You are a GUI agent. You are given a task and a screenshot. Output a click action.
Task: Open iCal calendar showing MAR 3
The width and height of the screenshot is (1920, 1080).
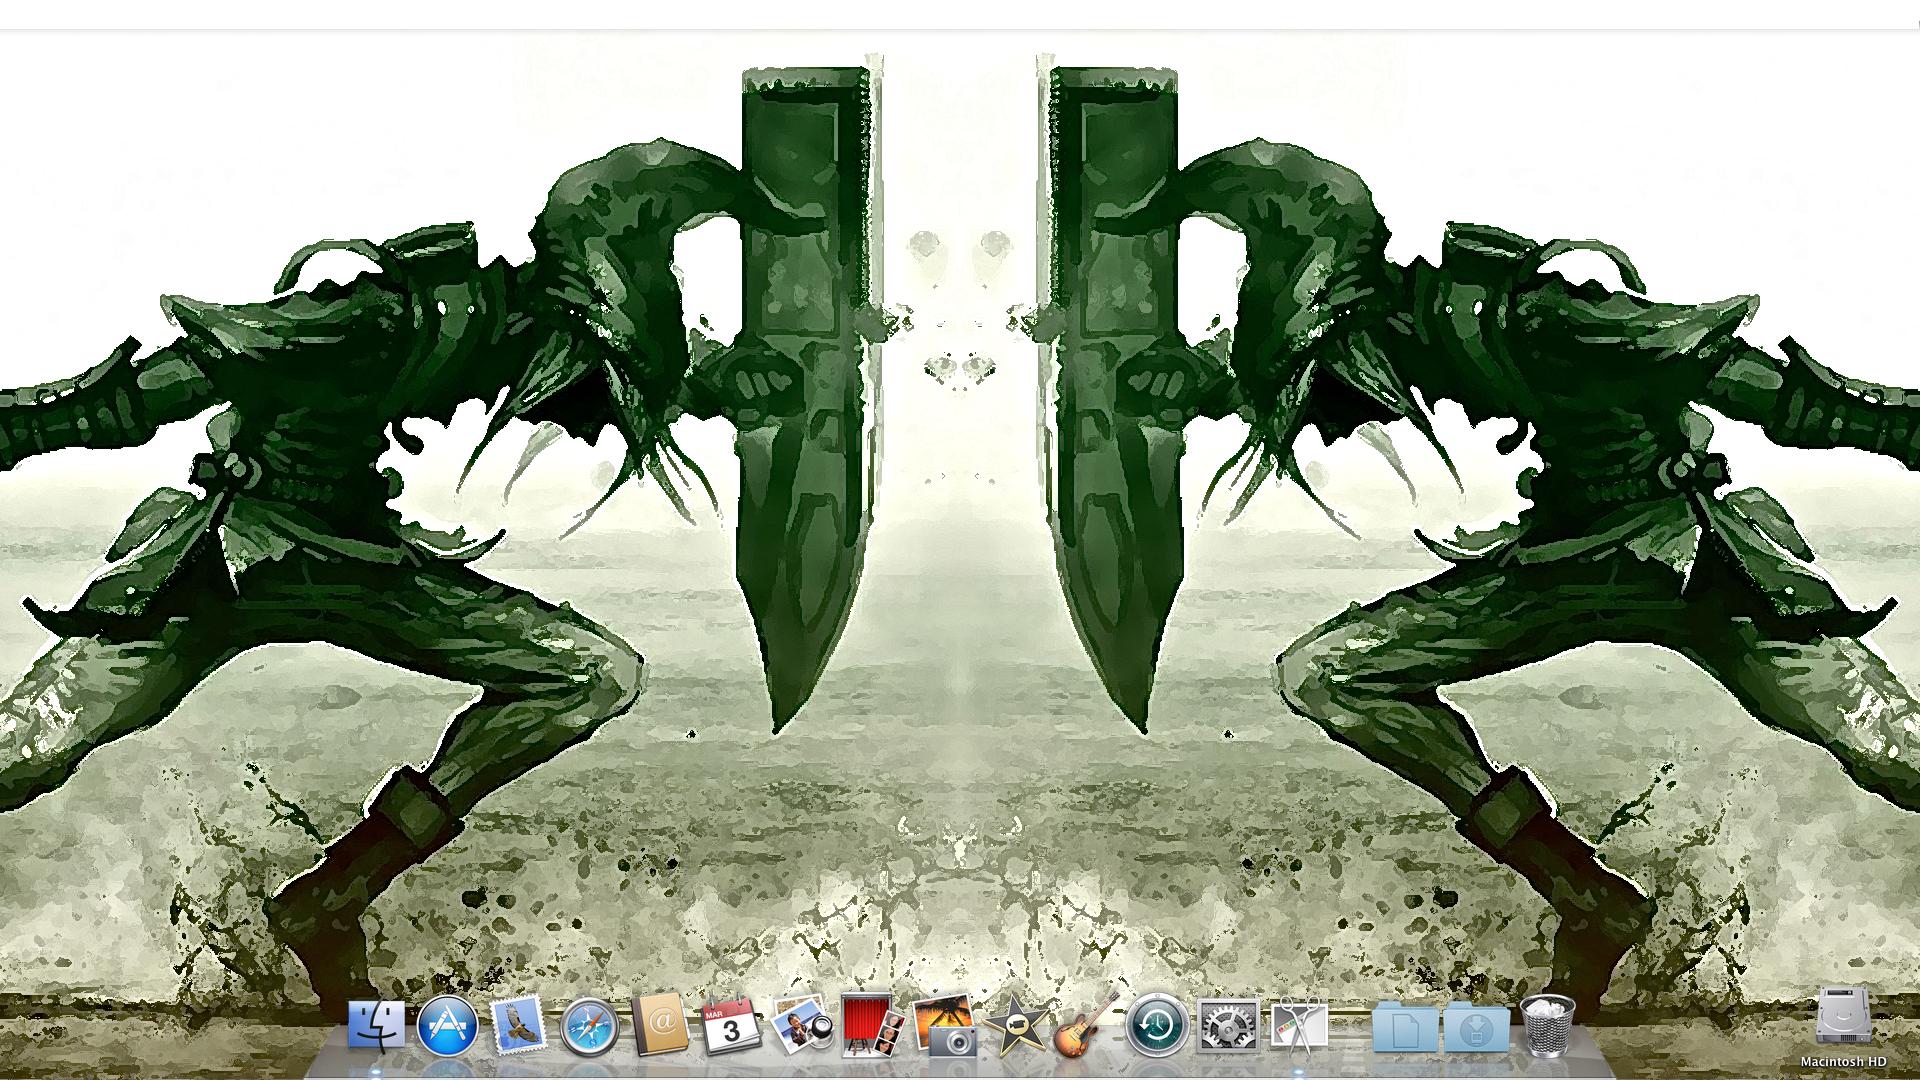tap(731, 1026)
